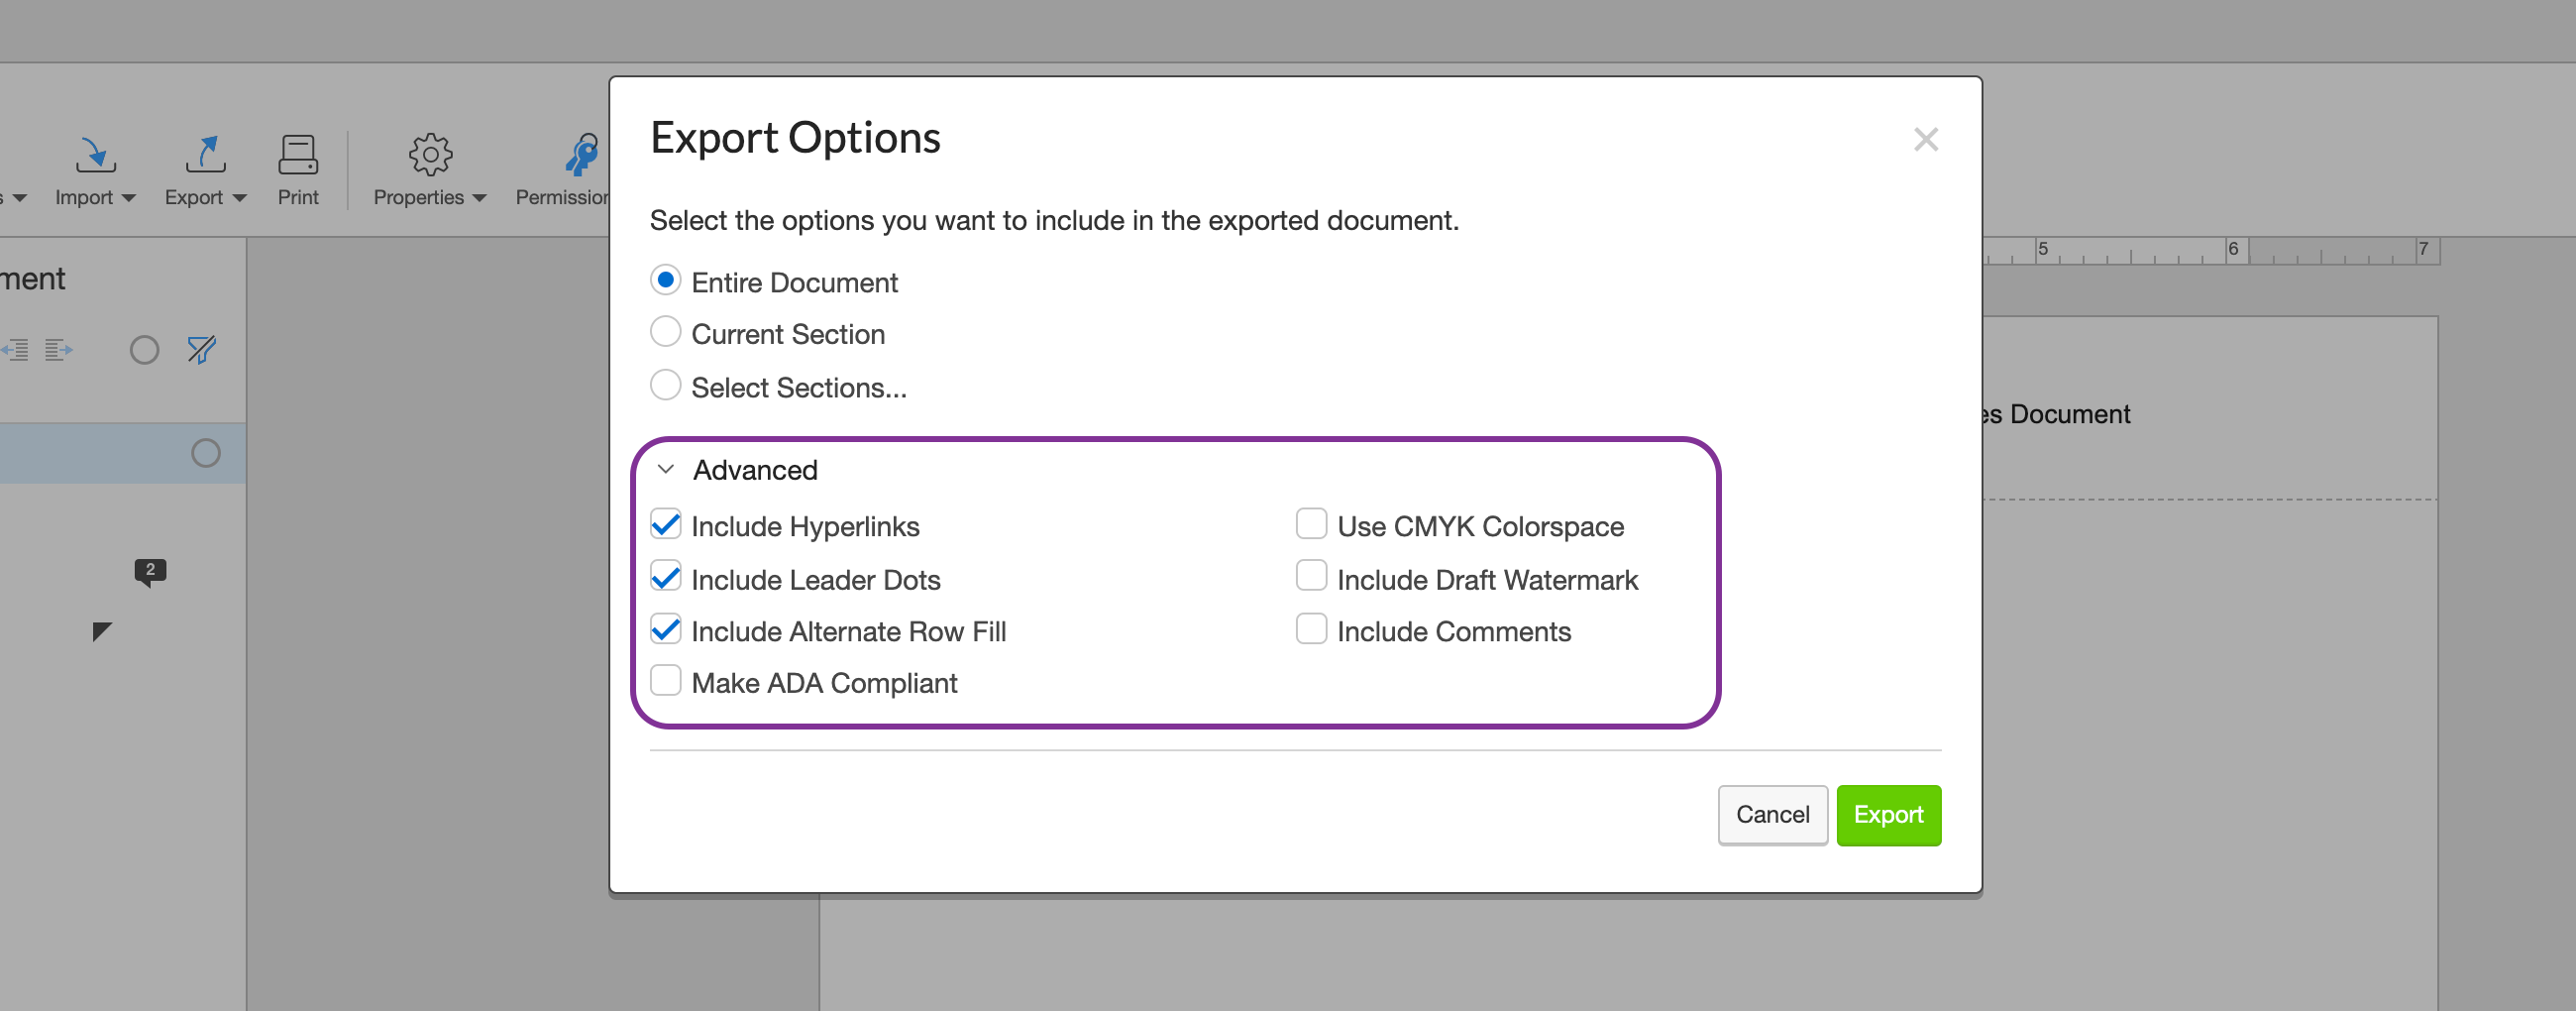The width and height of the screenshot is (2576, 1011).
Task: Cancel the Export Options dialog
Action: pyautogui.click(x=1772, y=815)
